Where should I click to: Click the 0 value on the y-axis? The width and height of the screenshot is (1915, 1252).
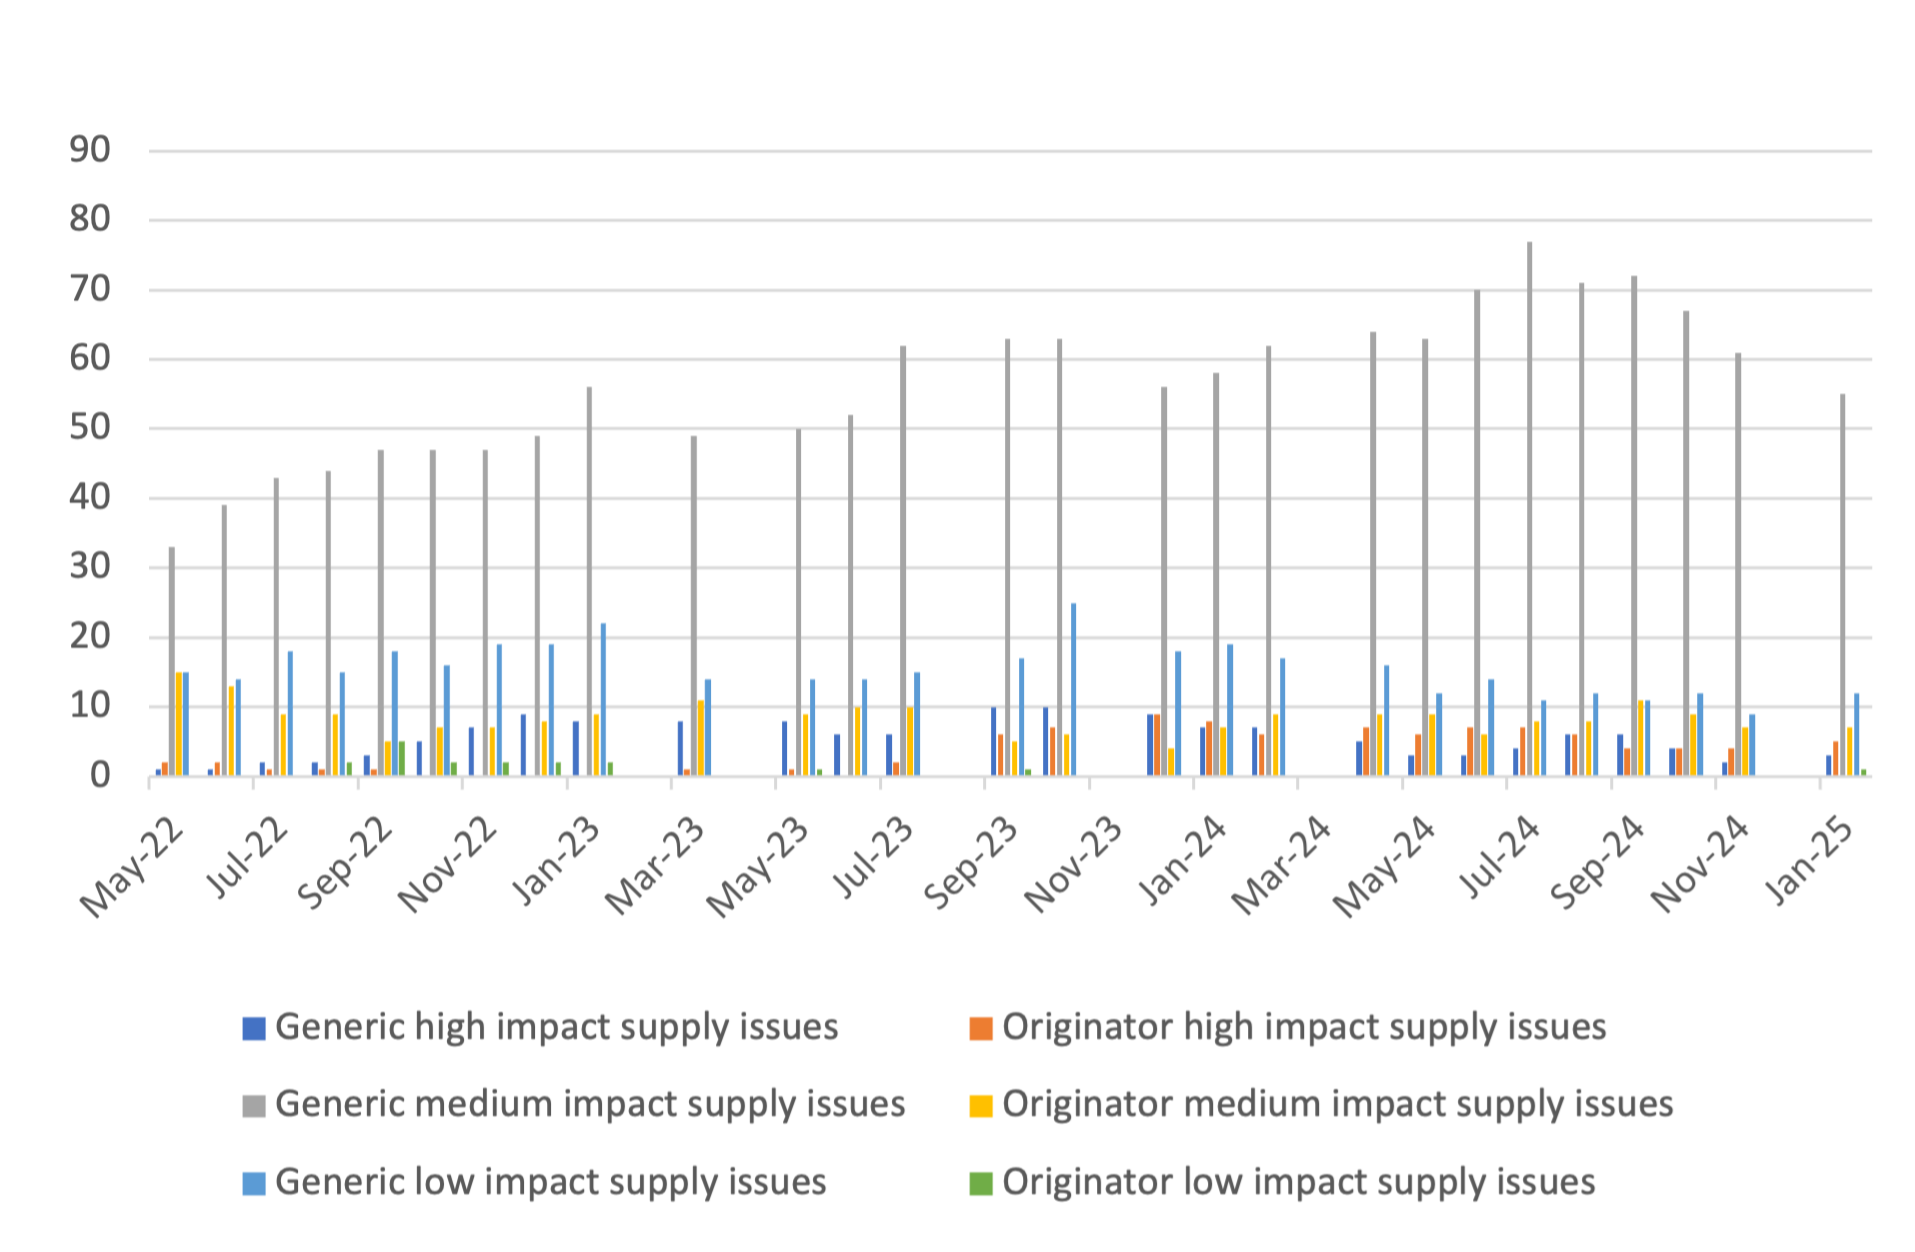point(99,776)
